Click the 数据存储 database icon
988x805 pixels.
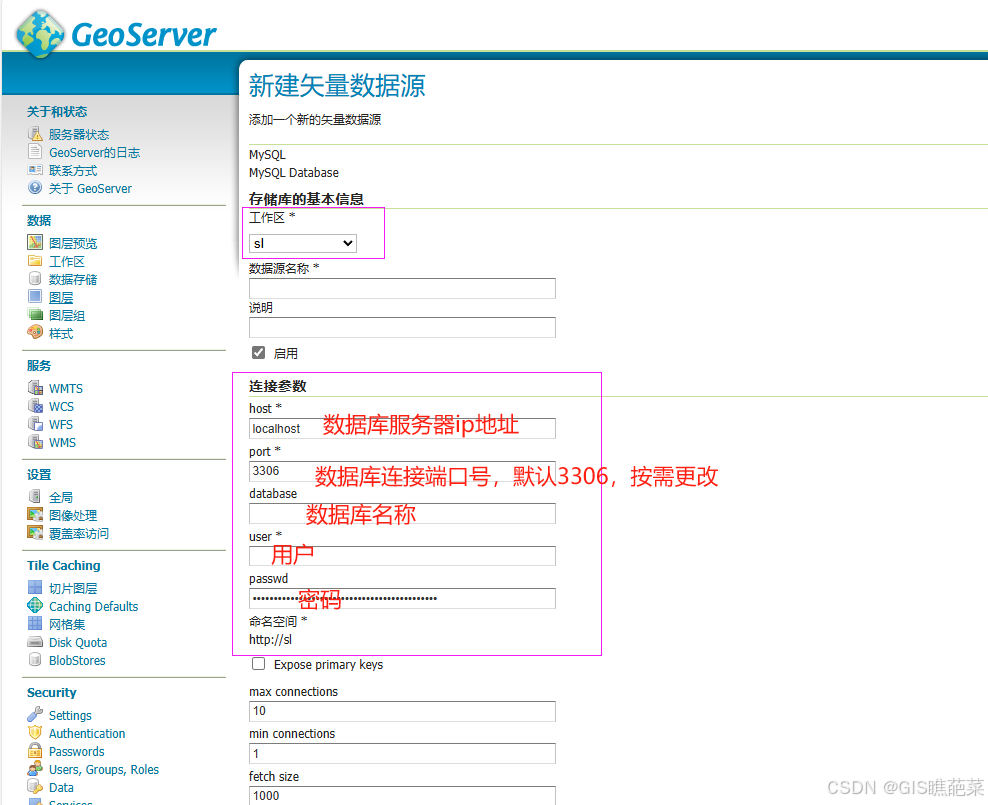point(35,278)
